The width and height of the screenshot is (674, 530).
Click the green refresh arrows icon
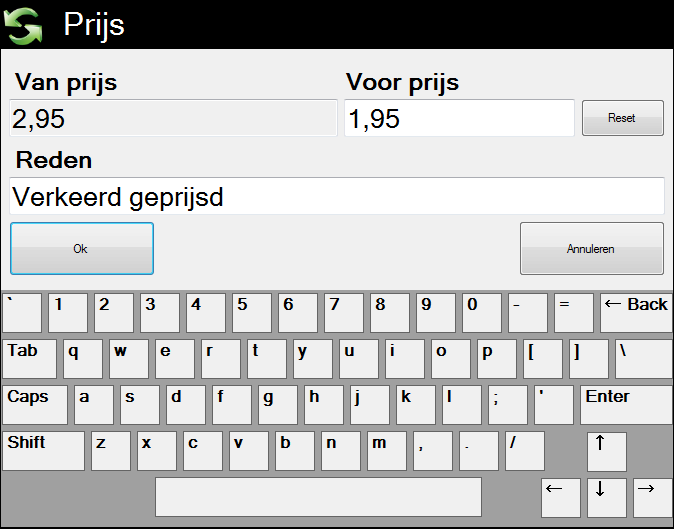pyautogui.click(x=23, y=25)
